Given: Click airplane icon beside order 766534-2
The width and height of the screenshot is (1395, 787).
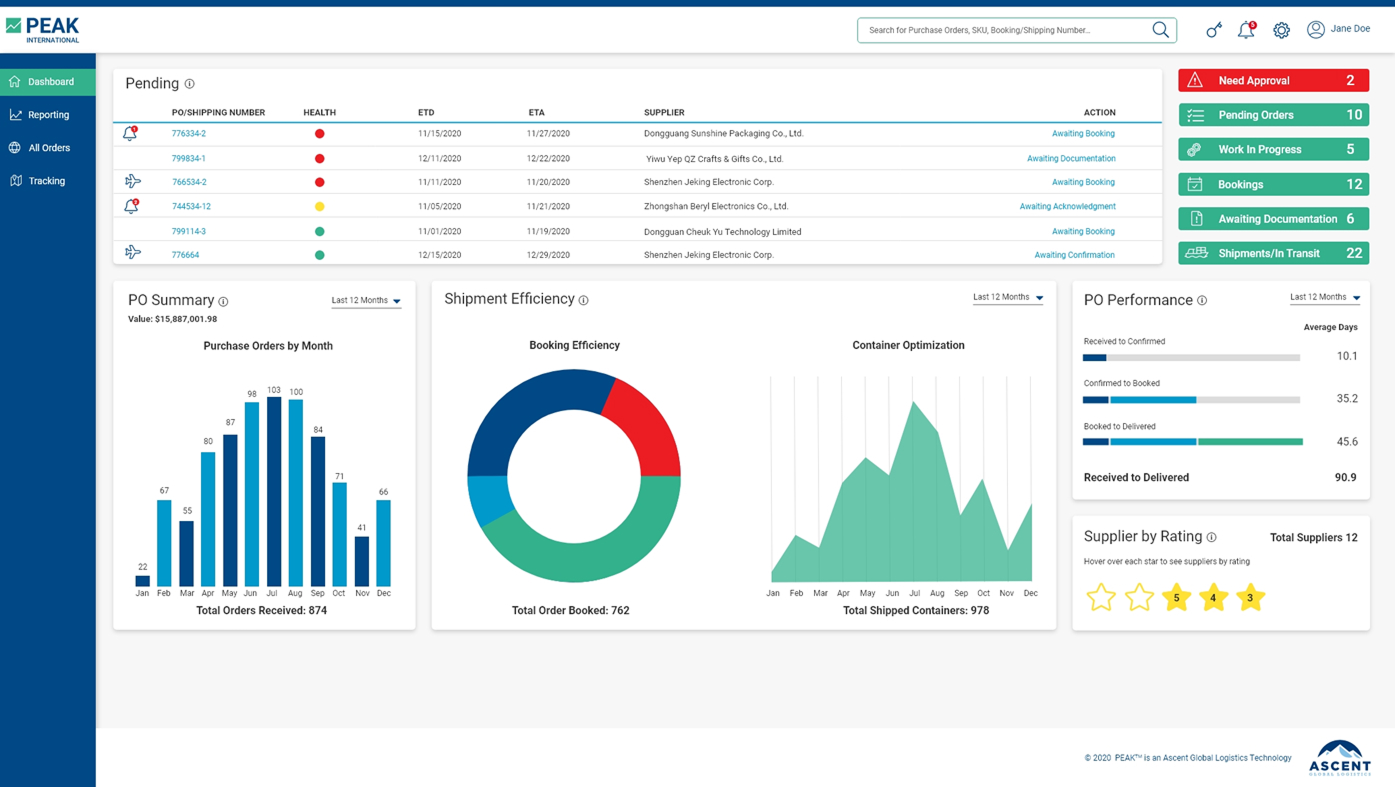Looking at the screenshot, I should [132, 182].
